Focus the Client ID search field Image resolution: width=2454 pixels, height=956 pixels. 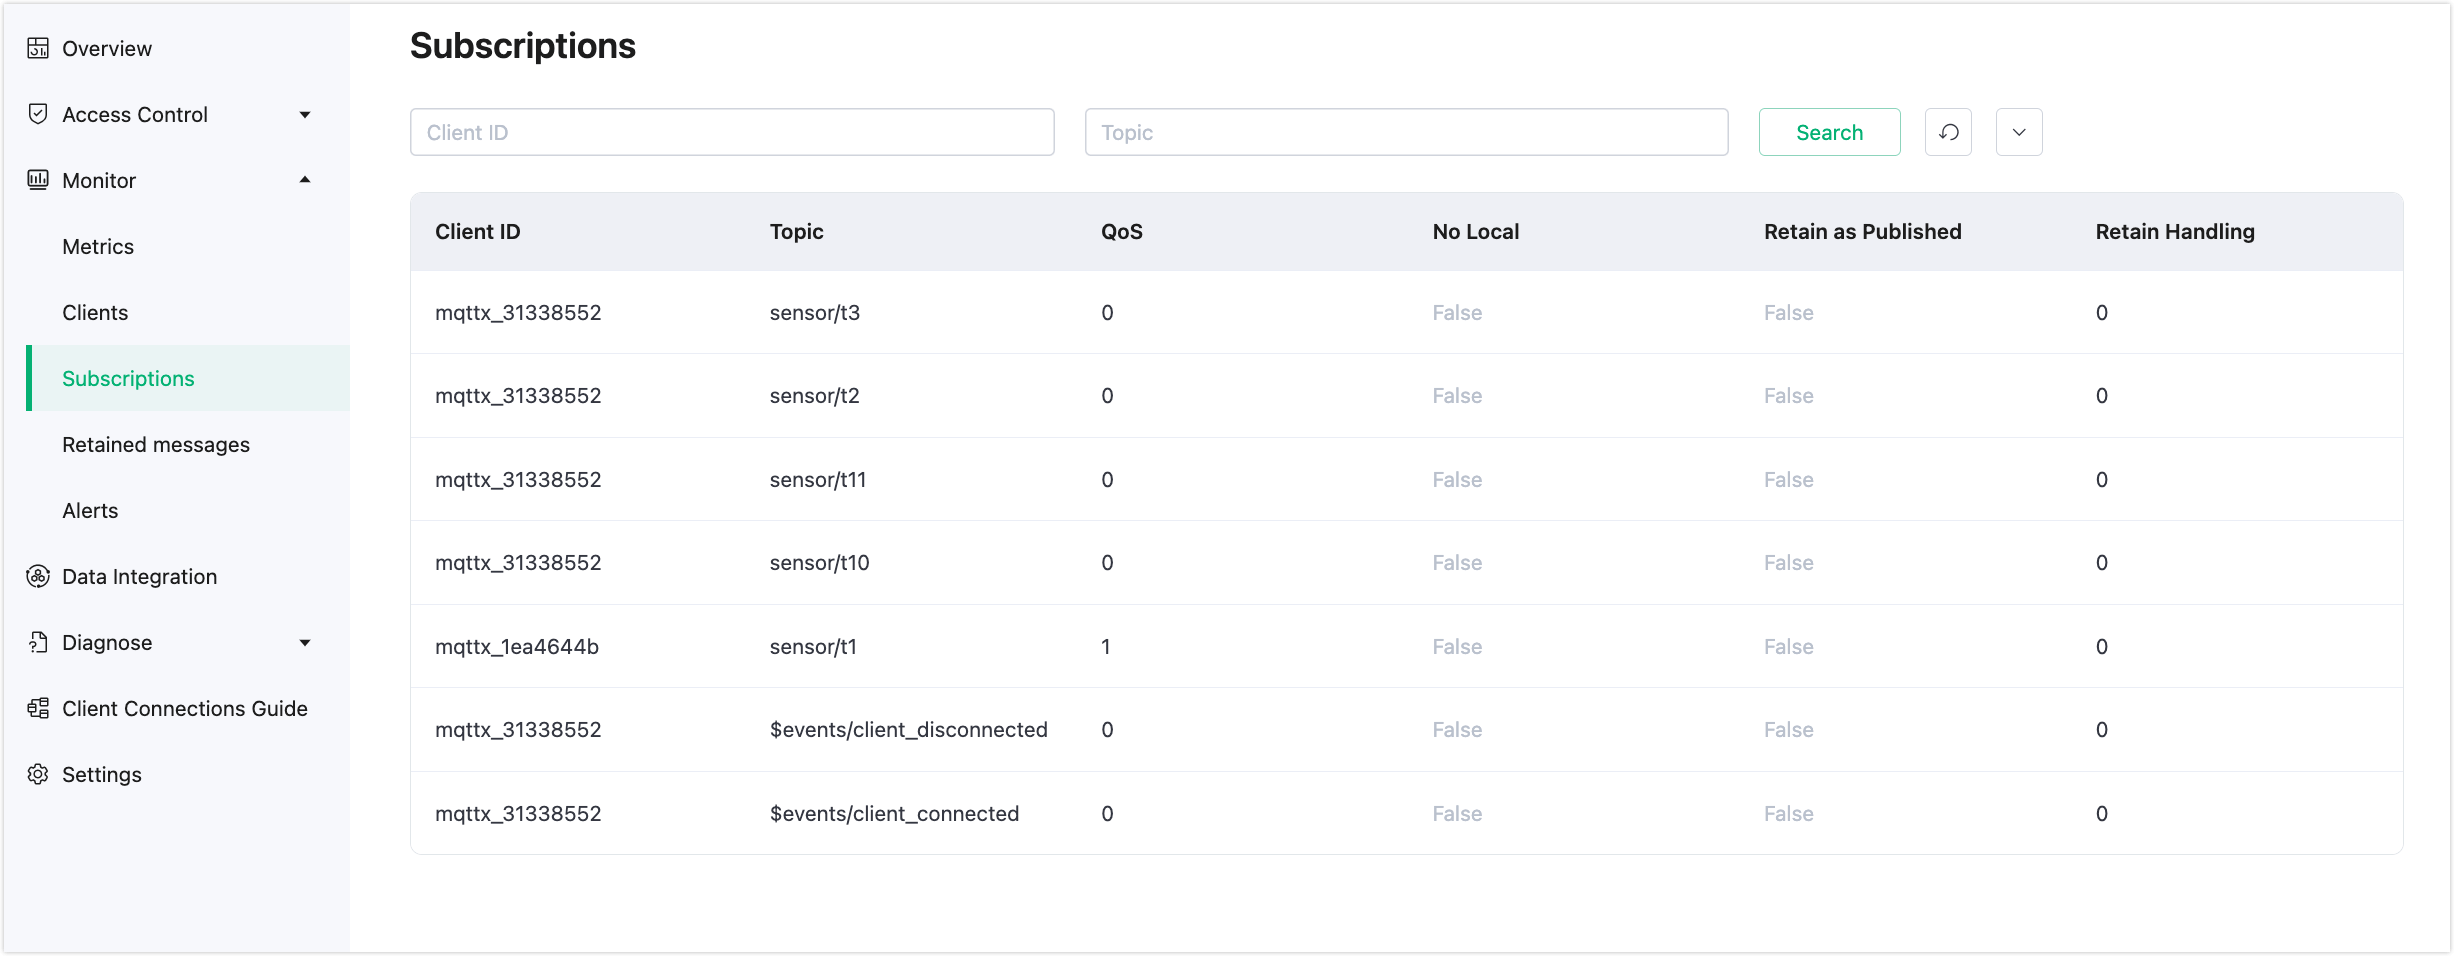(731, 132)
